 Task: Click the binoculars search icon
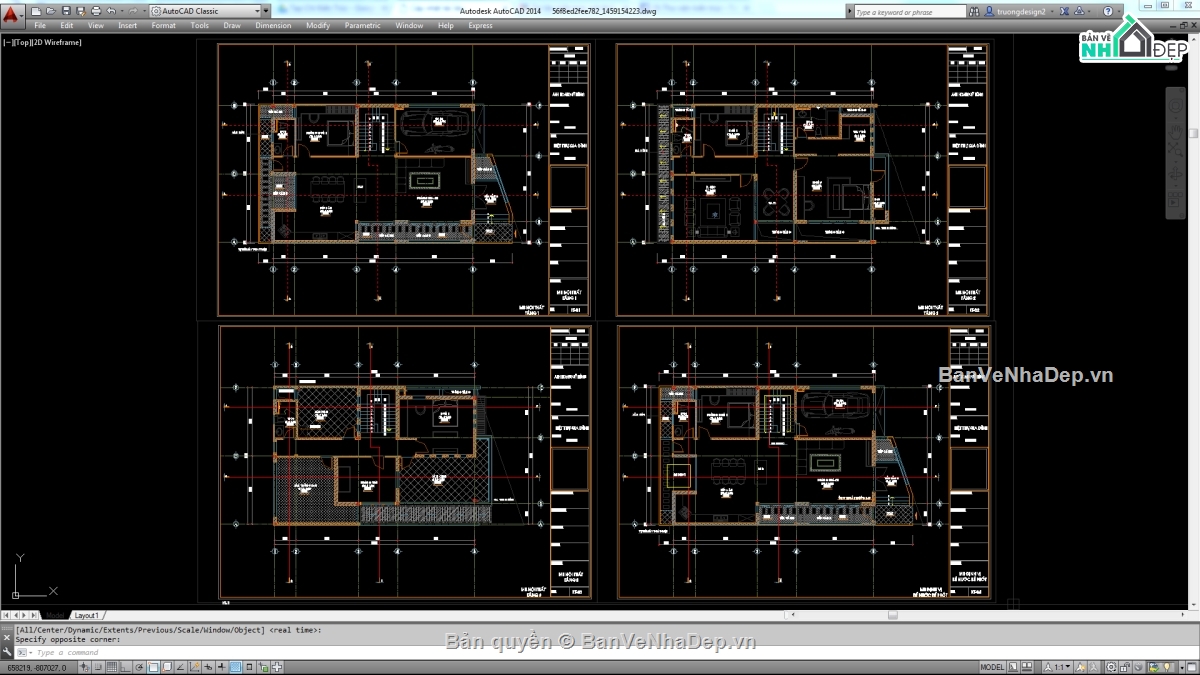pyautogui.click(x=976, y=12)
